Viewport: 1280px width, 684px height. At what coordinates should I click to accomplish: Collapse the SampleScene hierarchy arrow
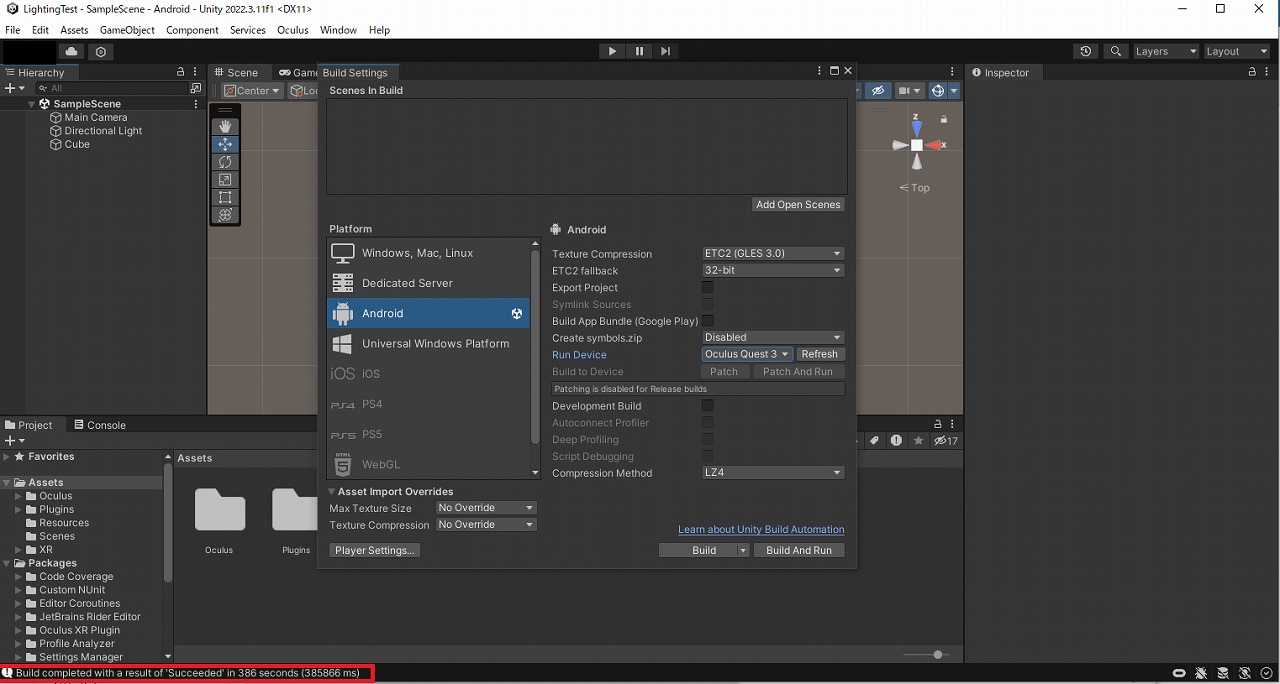[32, 104]
